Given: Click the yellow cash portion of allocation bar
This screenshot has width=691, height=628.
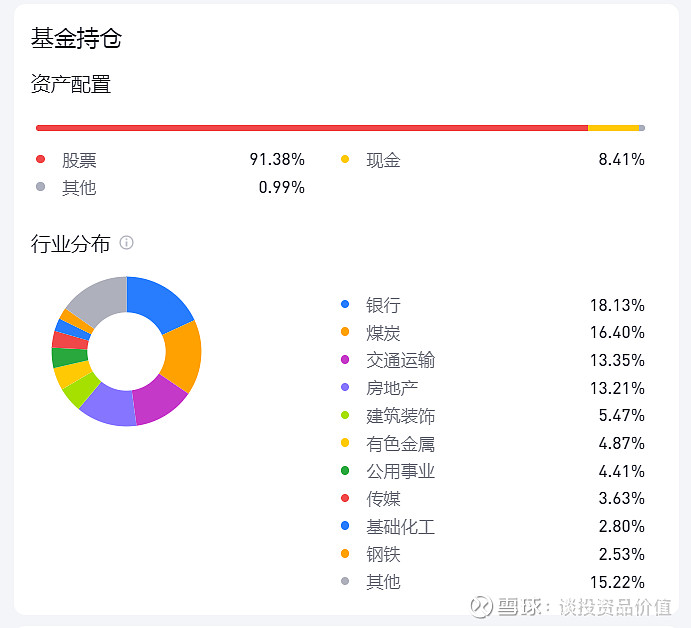Looking at the screenshot, I should pyautogui.click(x=612, y=128).
